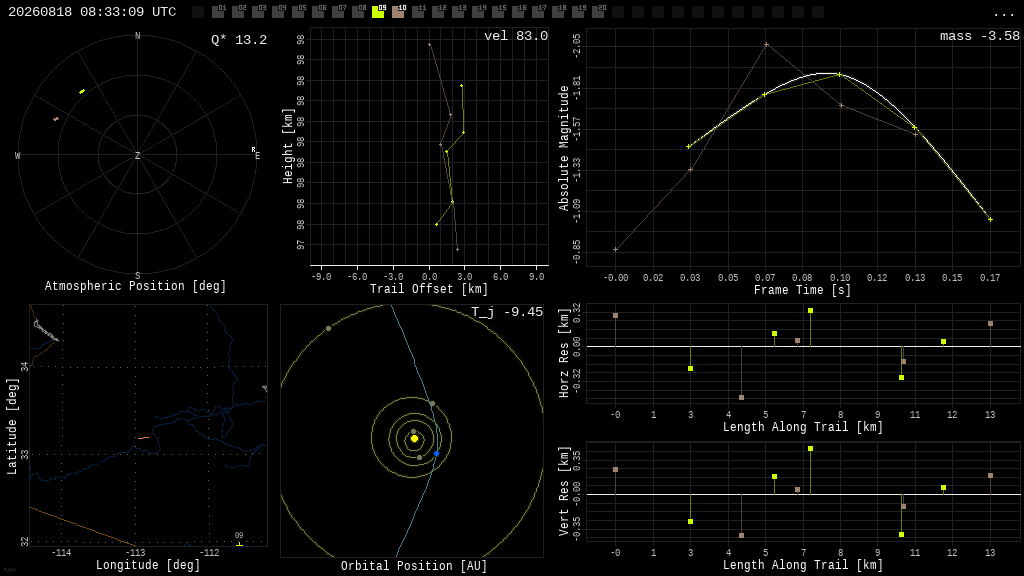Click yellow meteor marker in sky plot
The width and height of the screenshot is (1024, 576).
pos(82,91)
